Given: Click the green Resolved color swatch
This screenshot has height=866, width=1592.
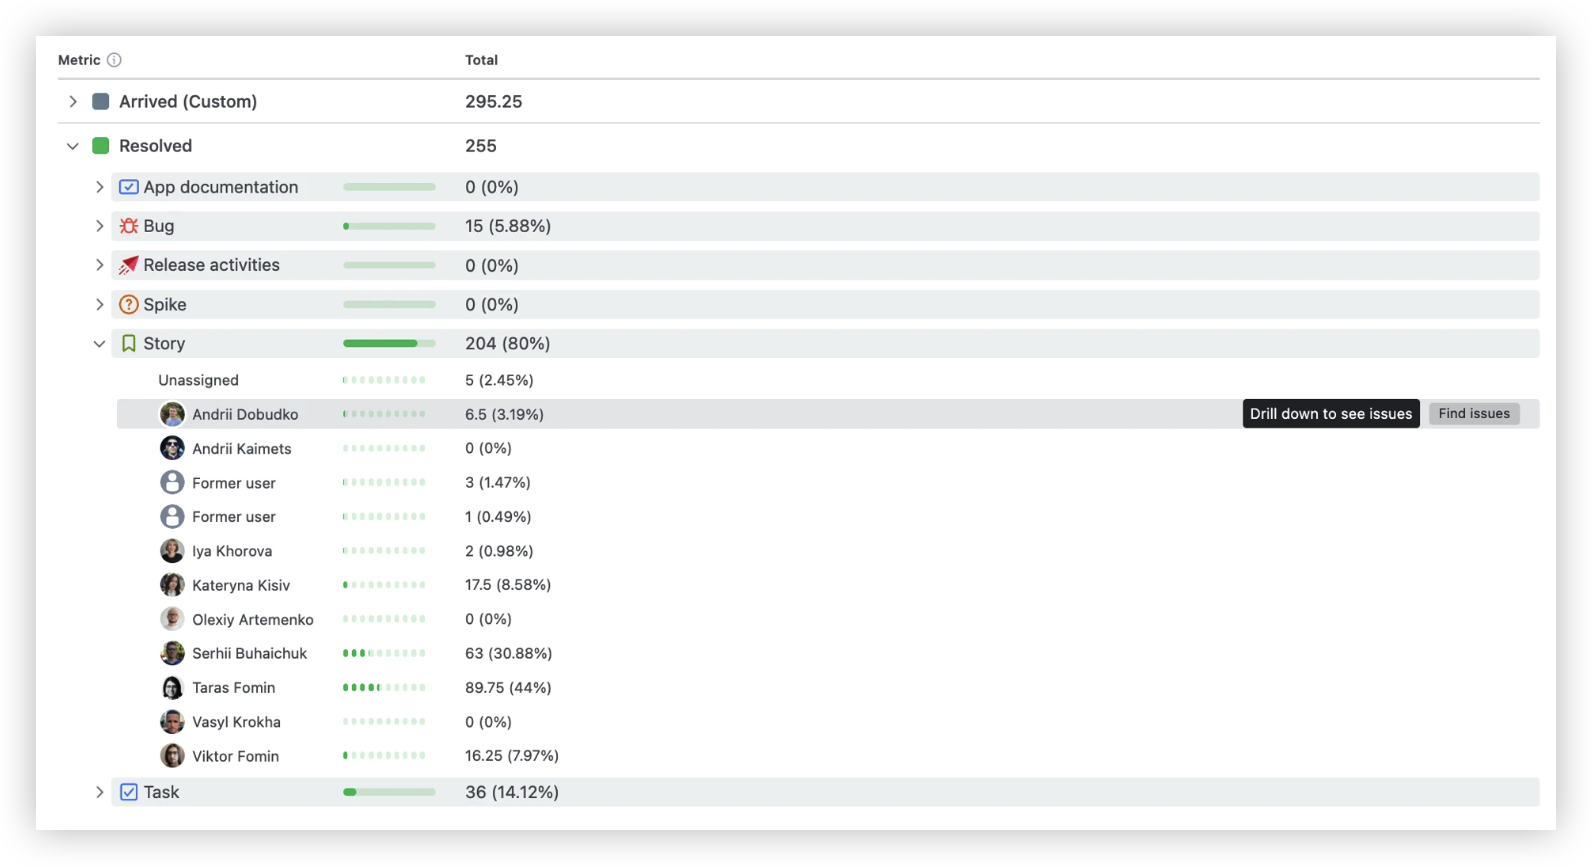Looking at the screenshot, I should (x=101, y=146).
